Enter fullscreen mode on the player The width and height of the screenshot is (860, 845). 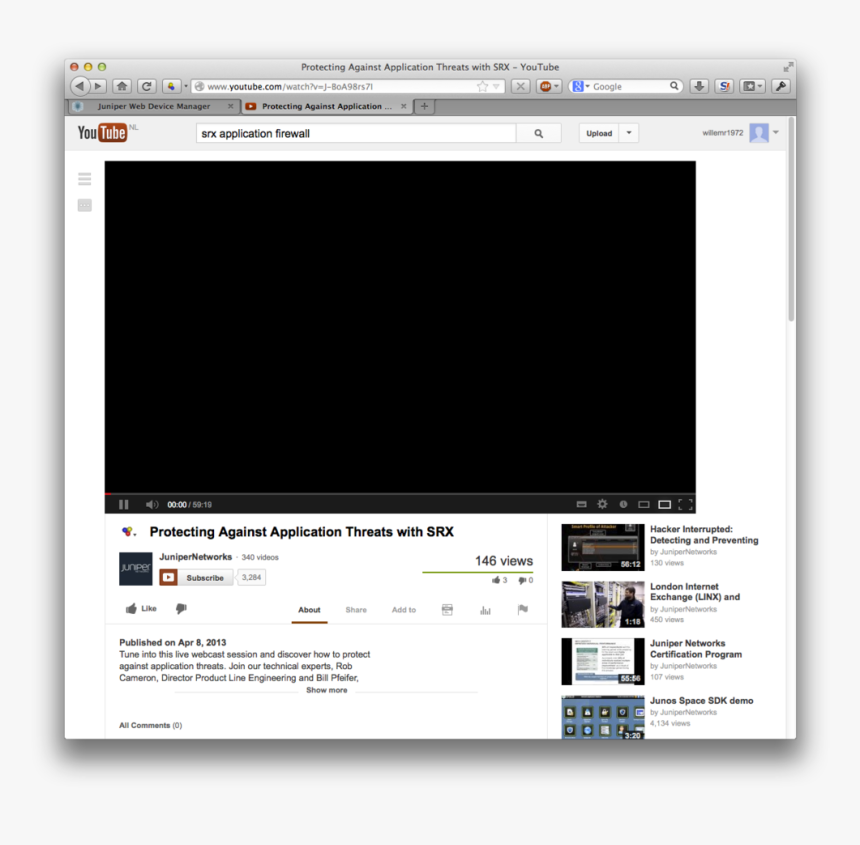point(684,504)
